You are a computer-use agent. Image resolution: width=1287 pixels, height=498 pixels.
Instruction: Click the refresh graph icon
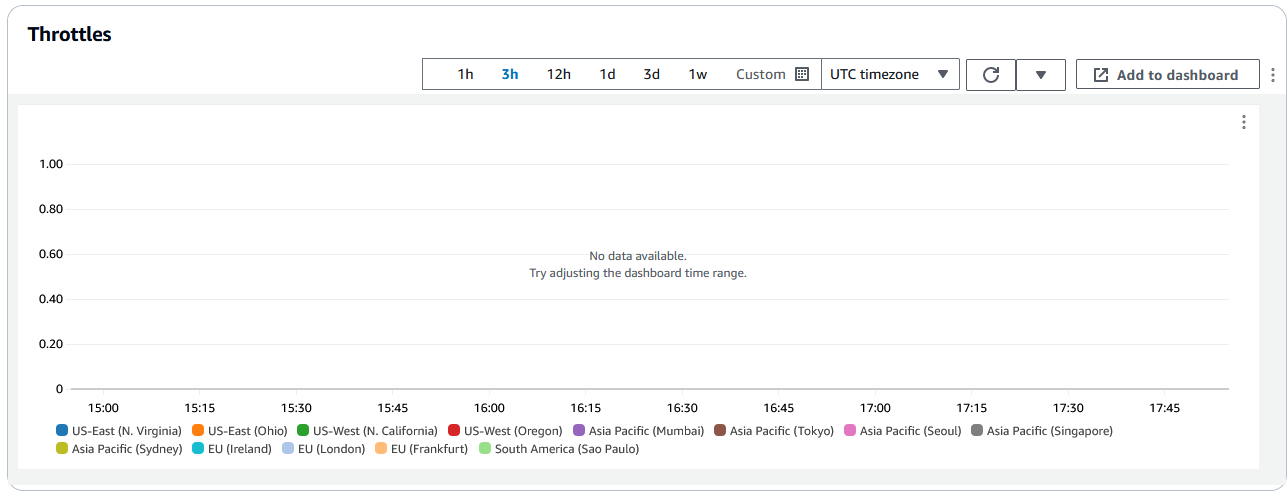tap(991, 75)
